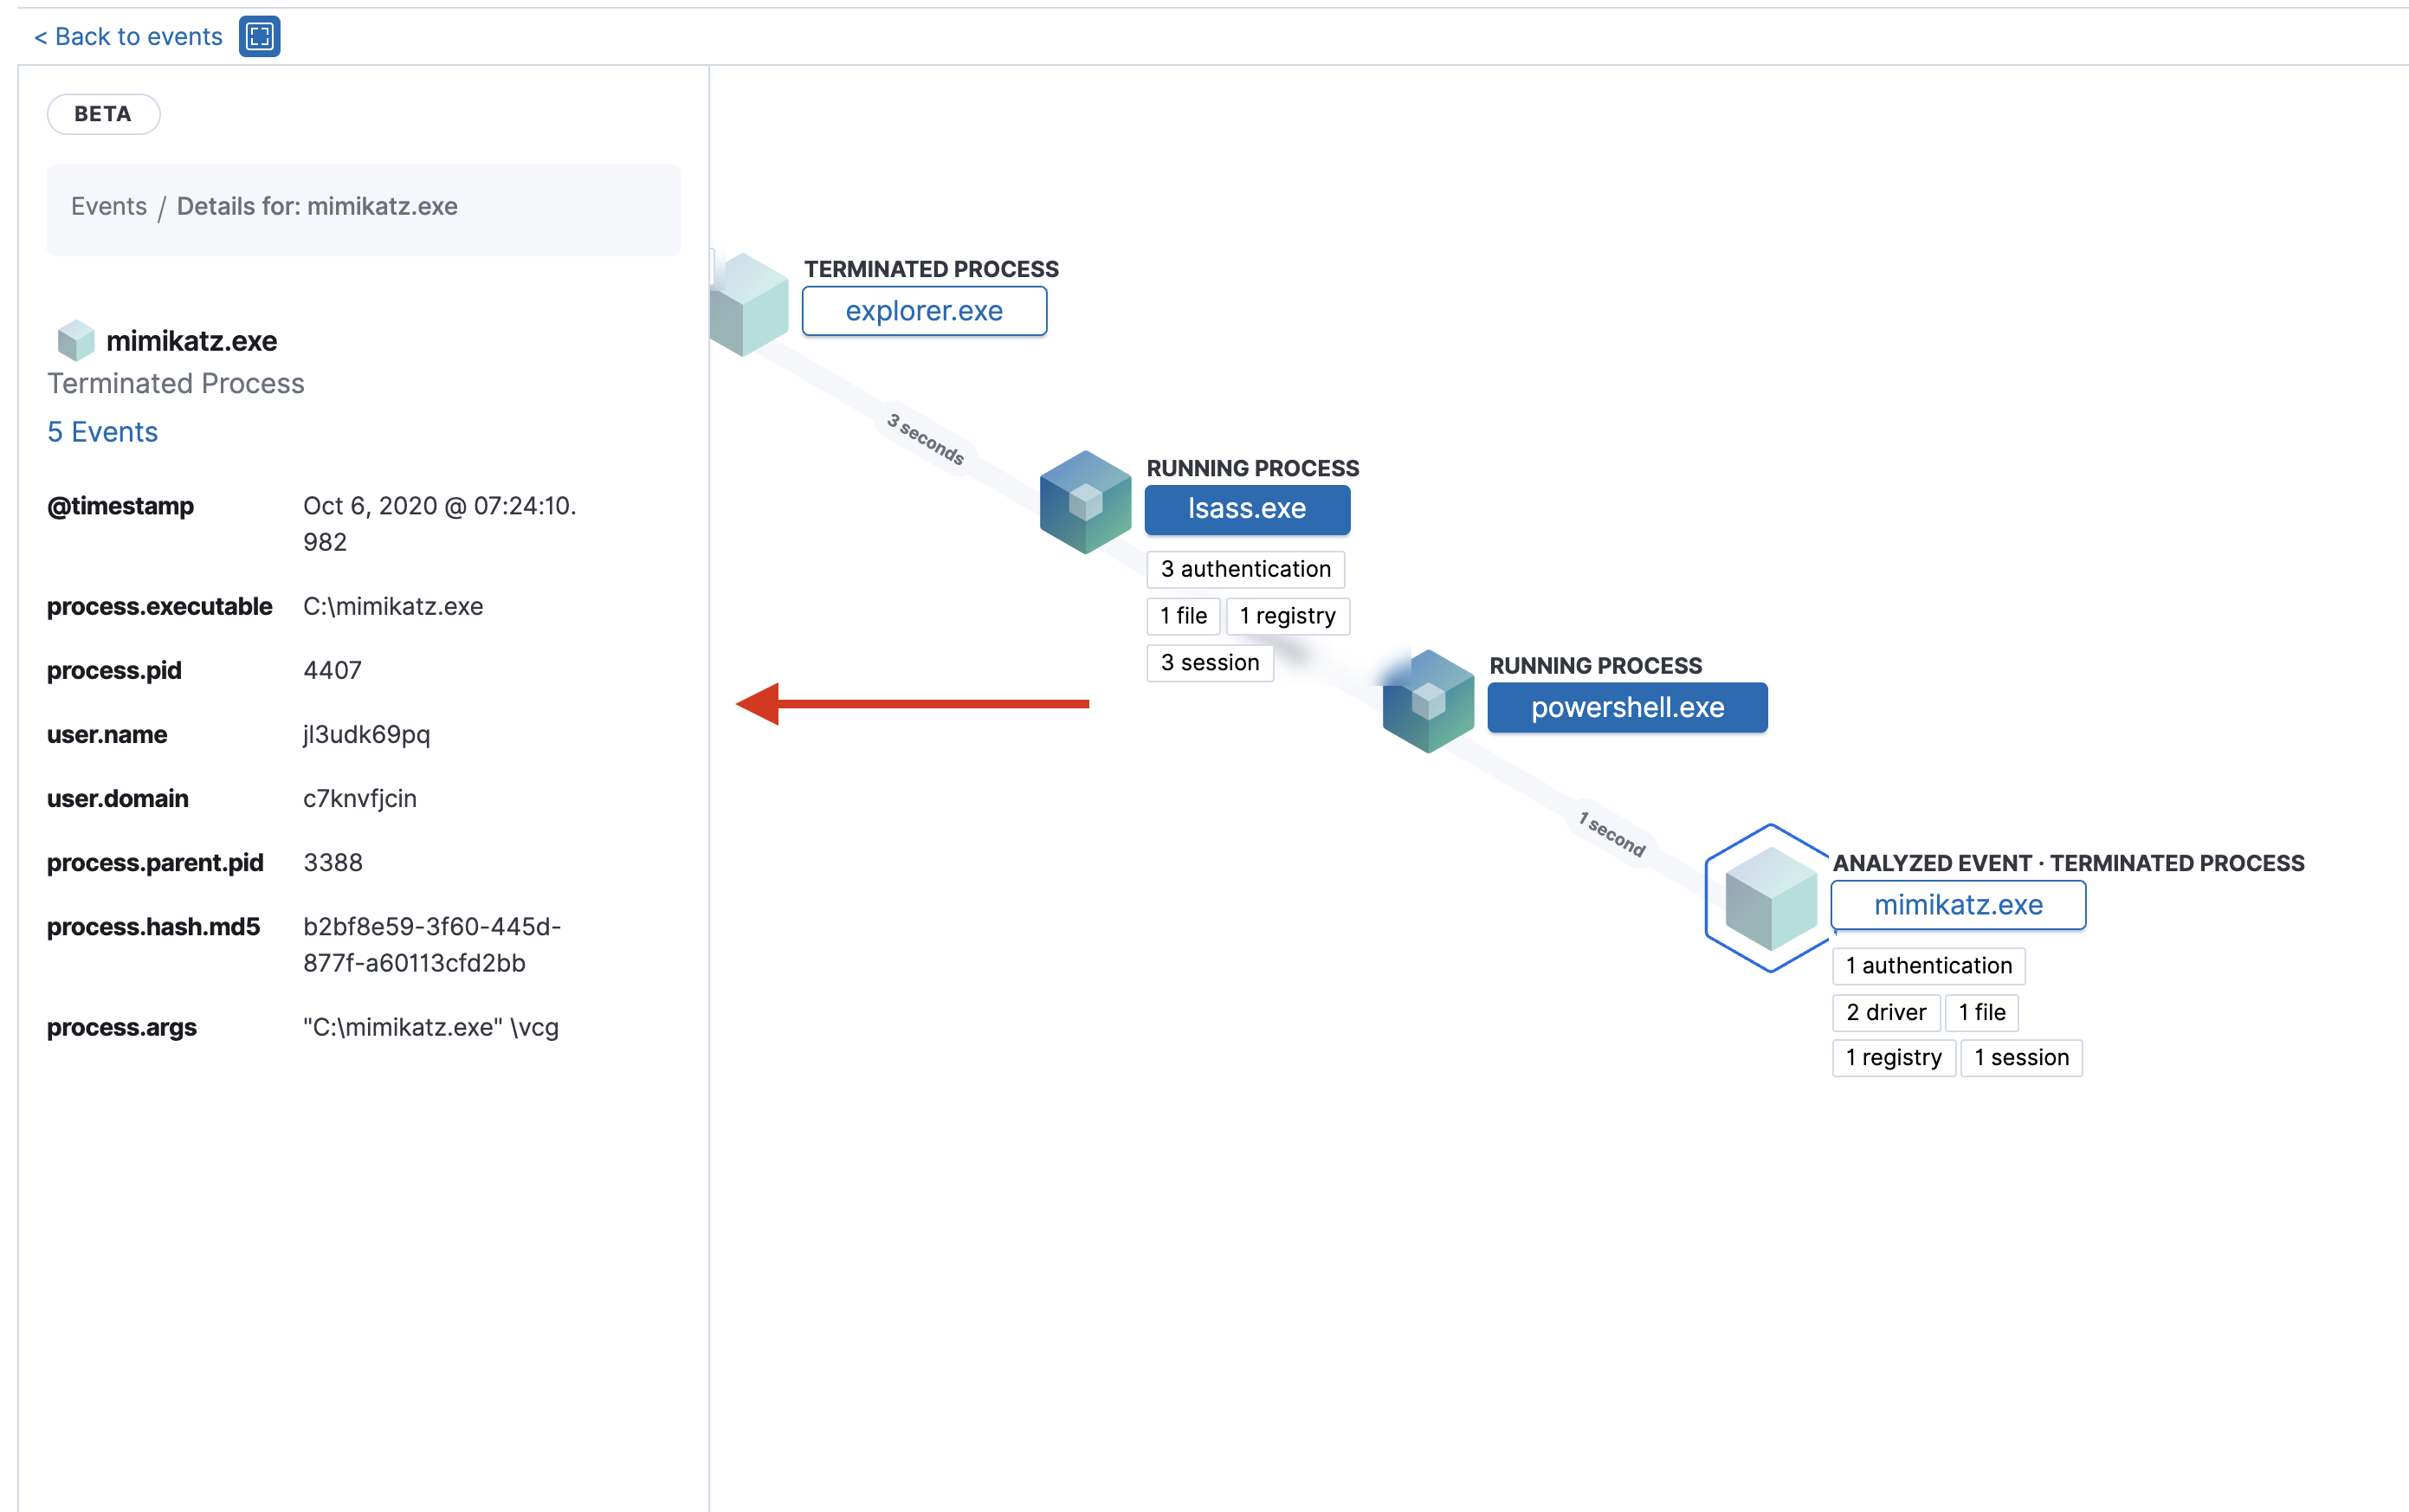Select the powershell.exe process button

1626,707
